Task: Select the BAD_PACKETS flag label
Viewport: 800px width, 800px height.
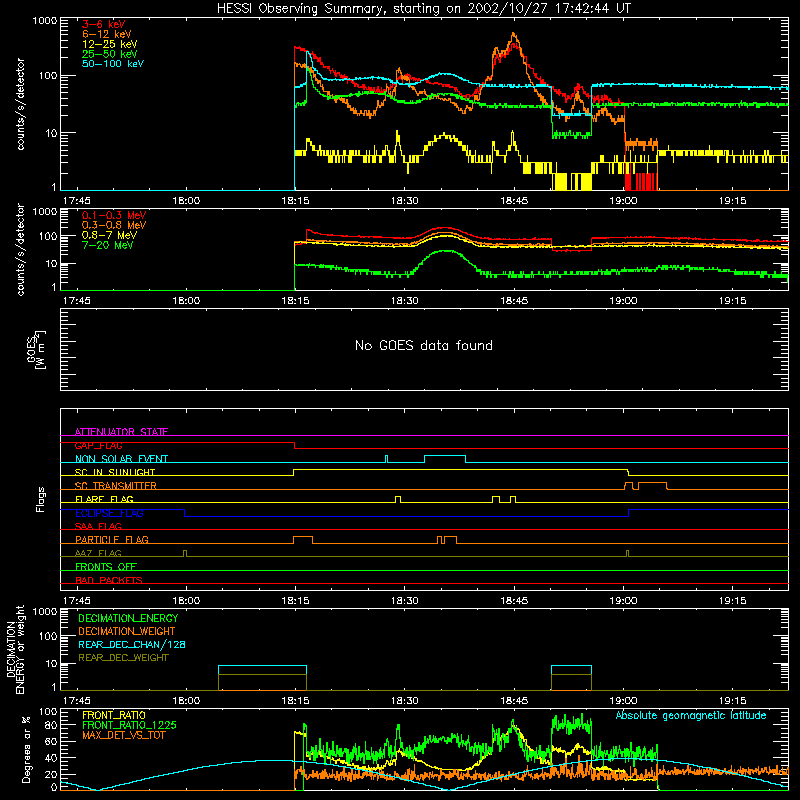Action: (109, 580)
